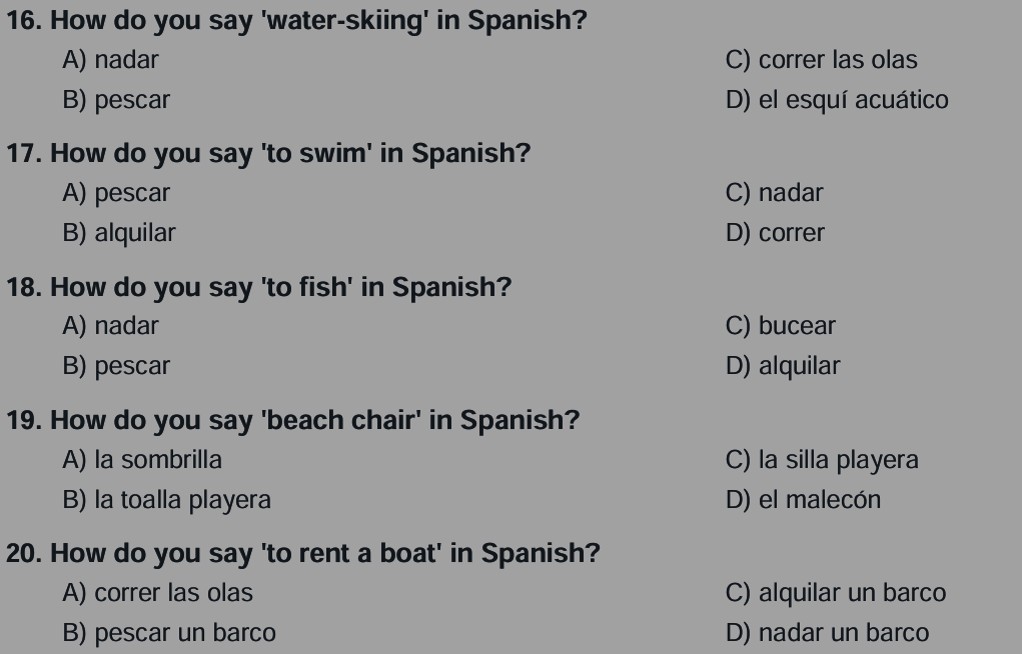Pick 'pescar un barco' answer
Image resolution: width=1022 pixels, height=654 pixels.
[x=169, y=633]
